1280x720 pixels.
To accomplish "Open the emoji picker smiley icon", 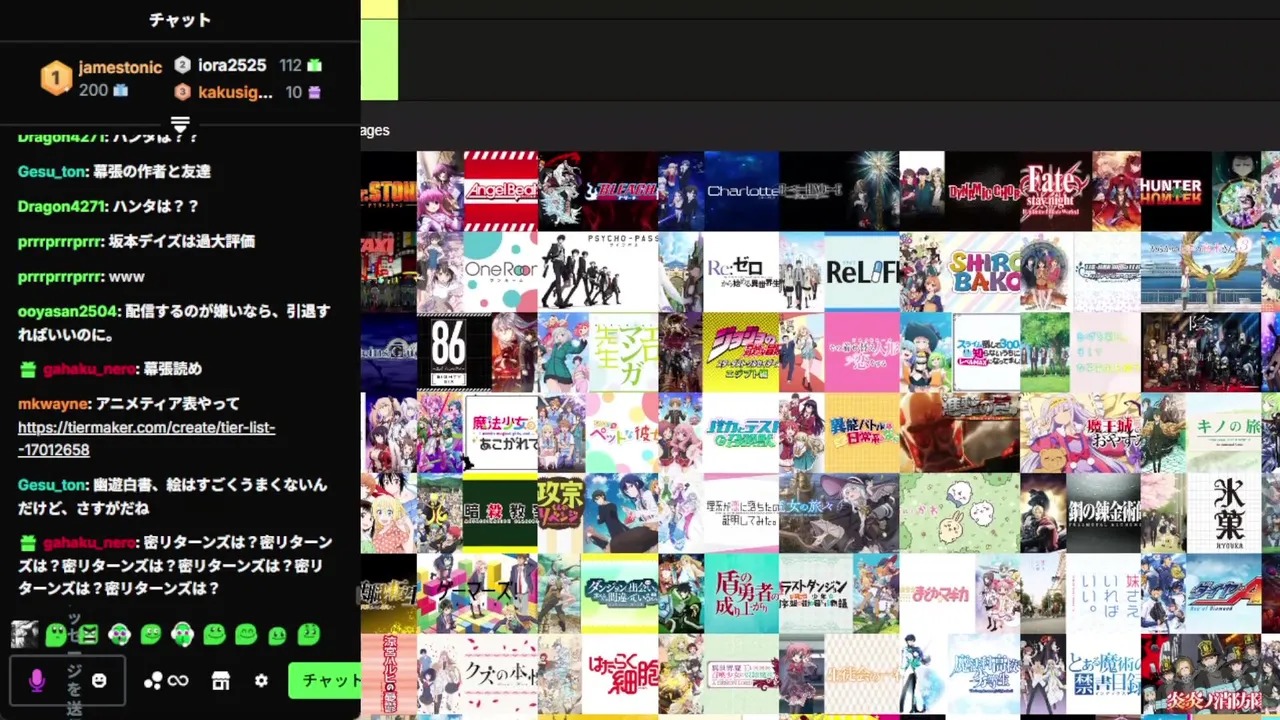I will click(x=99, y=681).
